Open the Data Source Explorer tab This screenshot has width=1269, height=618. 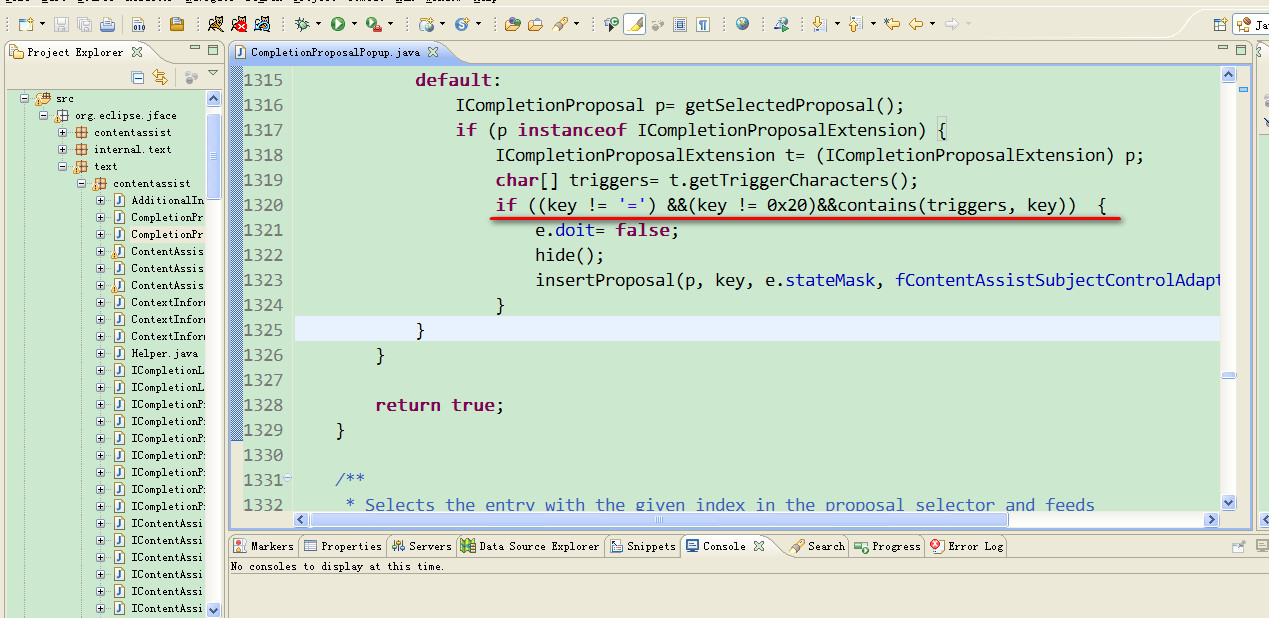(x=530, y=546)
